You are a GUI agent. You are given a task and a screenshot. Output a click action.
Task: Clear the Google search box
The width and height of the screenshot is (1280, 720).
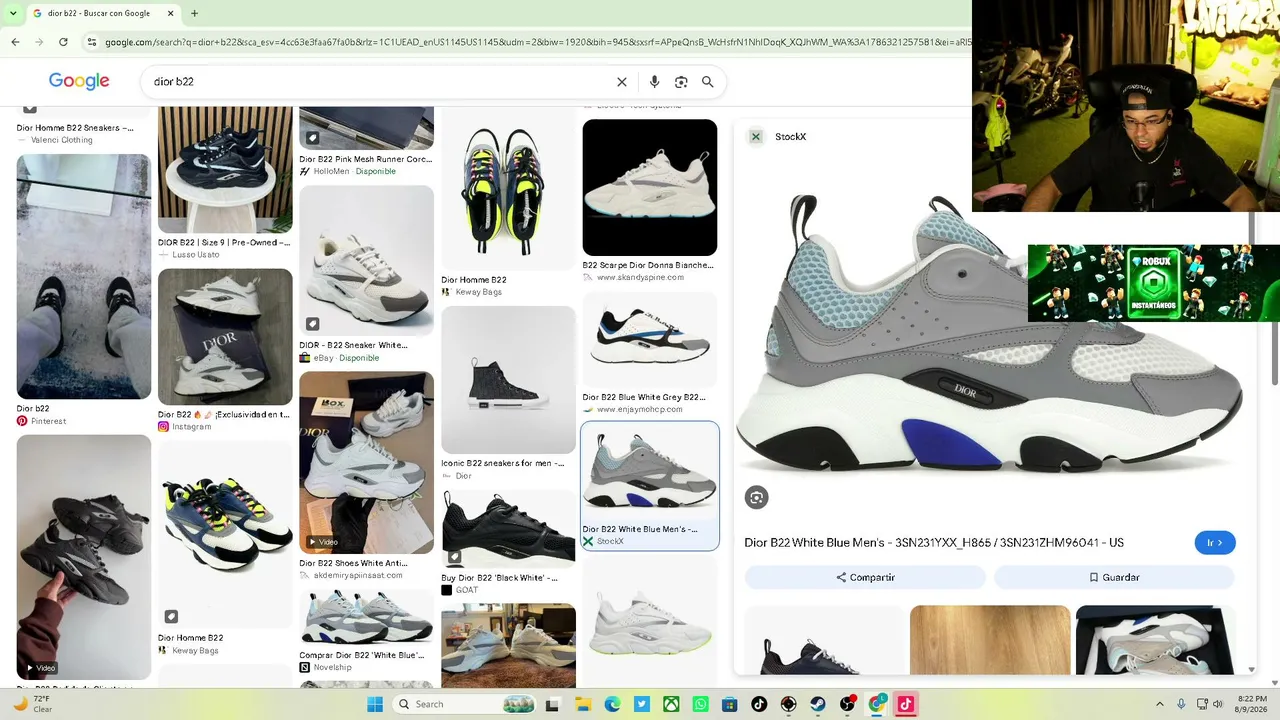(x=622, y=82)
